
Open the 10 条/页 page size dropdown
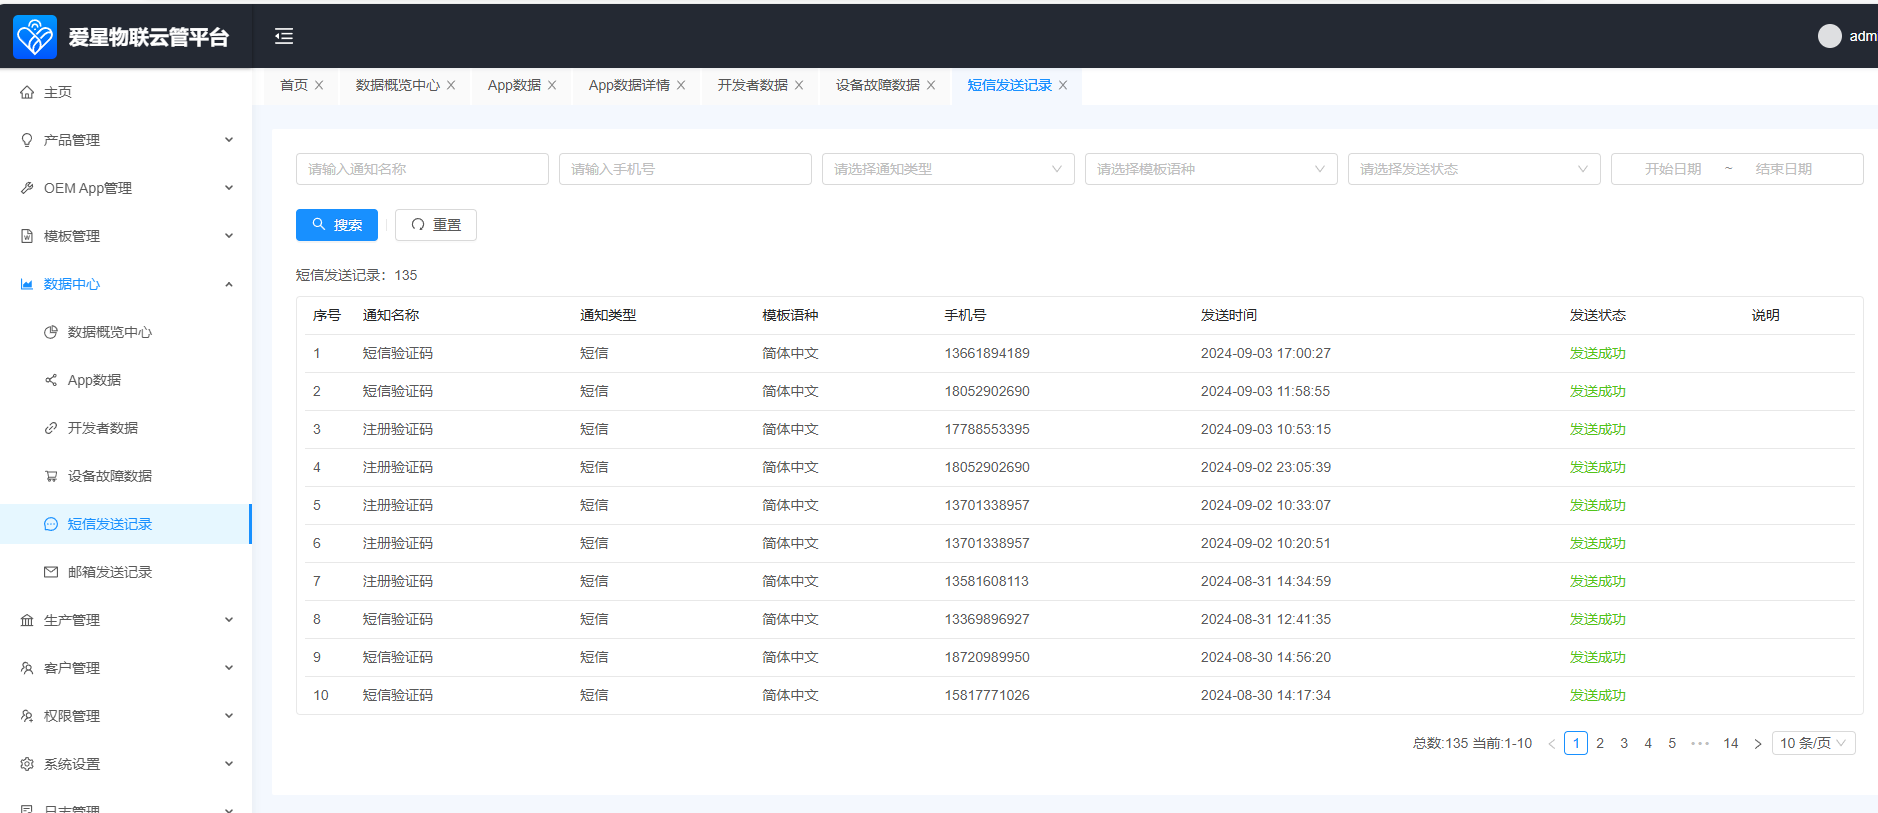[x=1814, y=743]
